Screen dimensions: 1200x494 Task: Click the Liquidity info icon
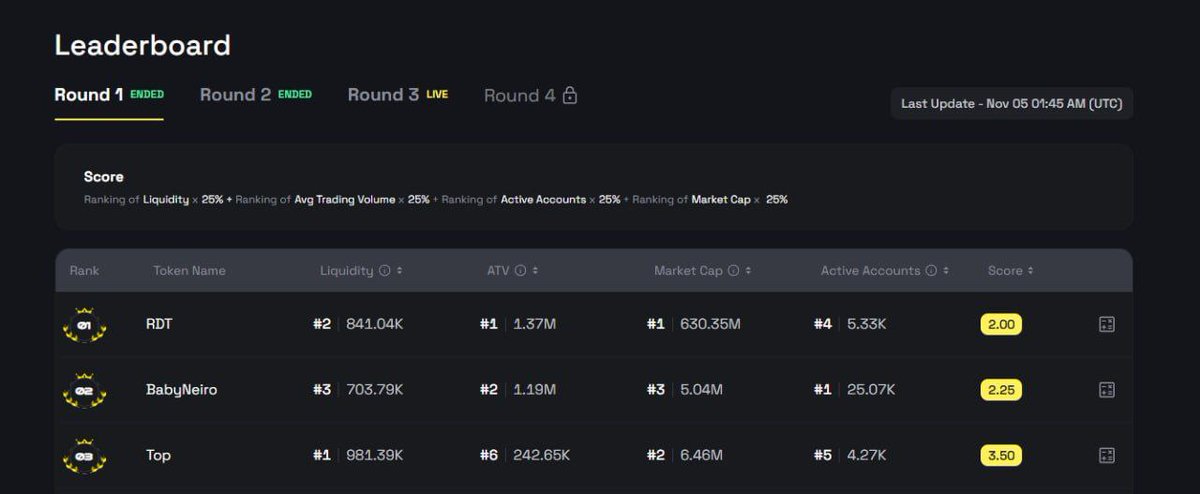coord(384,271)
